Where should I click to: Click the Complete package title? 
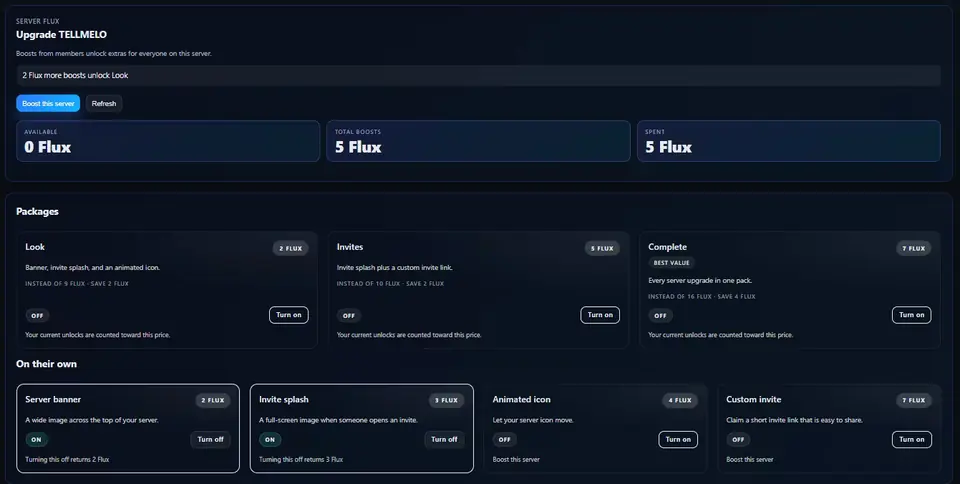pos(667,247)
